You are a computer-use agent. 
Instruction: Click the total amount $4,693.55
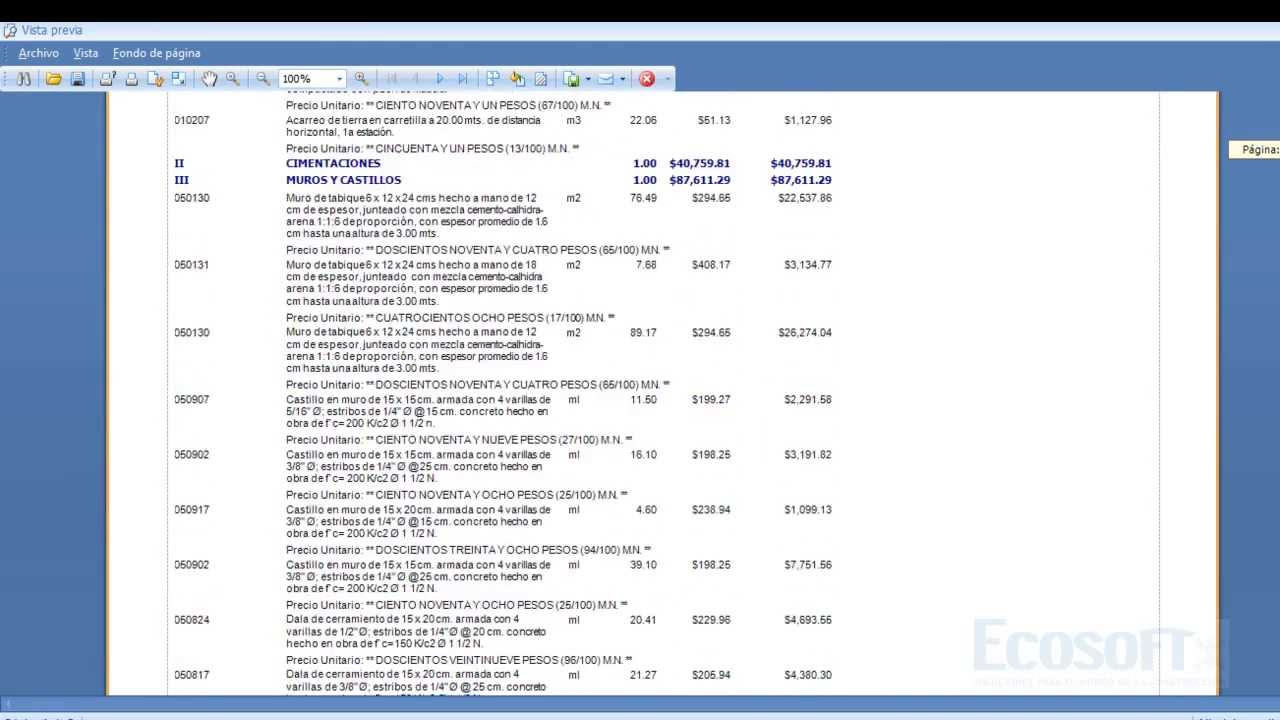(808, 620)
